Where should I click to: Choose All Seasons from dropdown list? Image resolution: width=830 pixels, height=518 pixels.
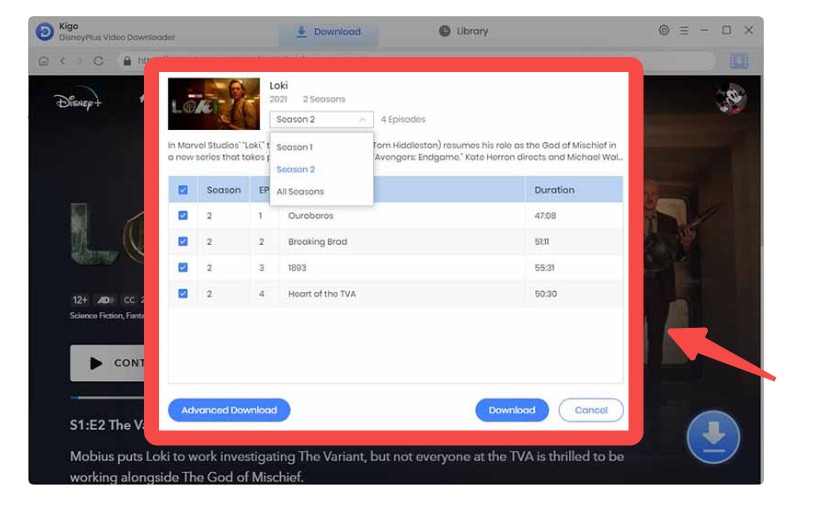pyautogui.click(x=300, y=192)
